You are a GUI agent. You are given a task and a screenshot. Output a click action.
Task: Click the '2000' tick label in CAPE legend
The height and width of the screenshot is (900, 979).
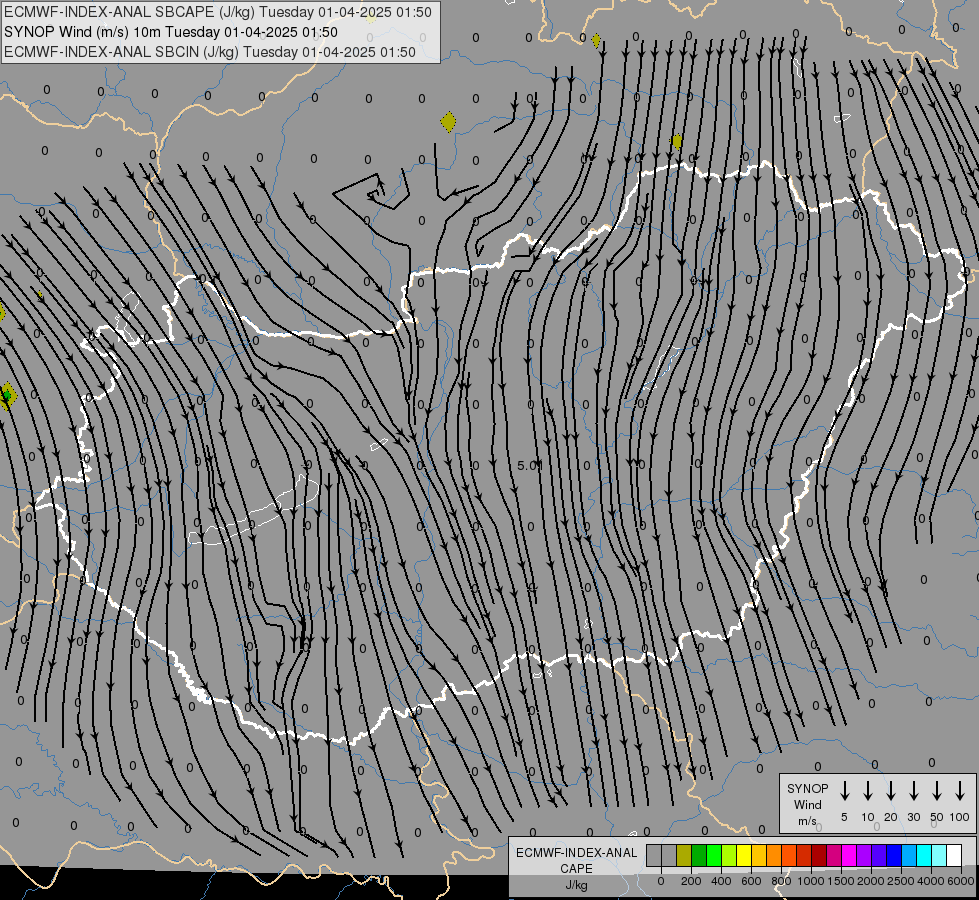[x=871, y=881]
